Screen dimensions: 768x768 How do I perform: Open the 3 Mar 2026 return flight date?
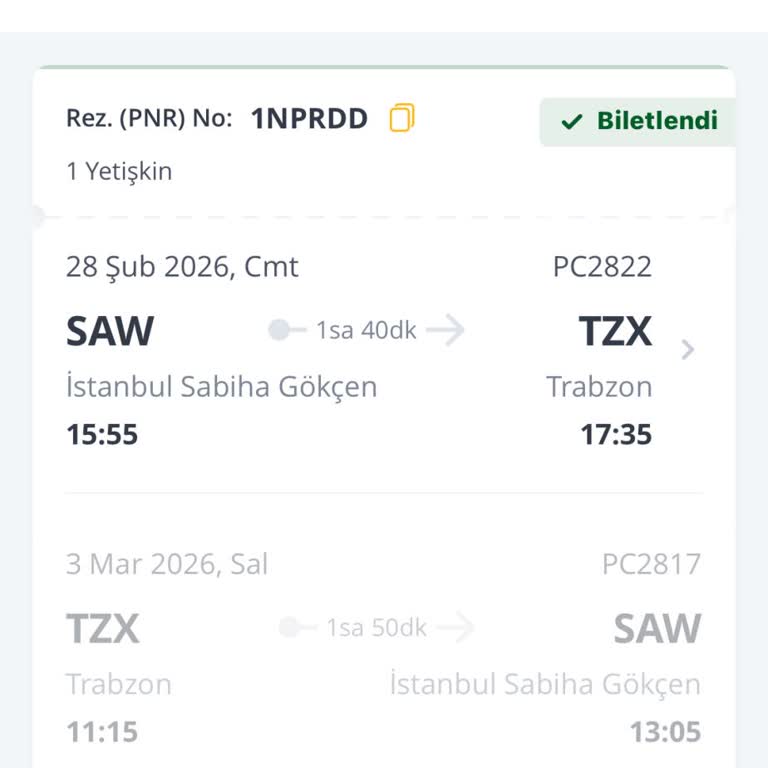(167, 564)
